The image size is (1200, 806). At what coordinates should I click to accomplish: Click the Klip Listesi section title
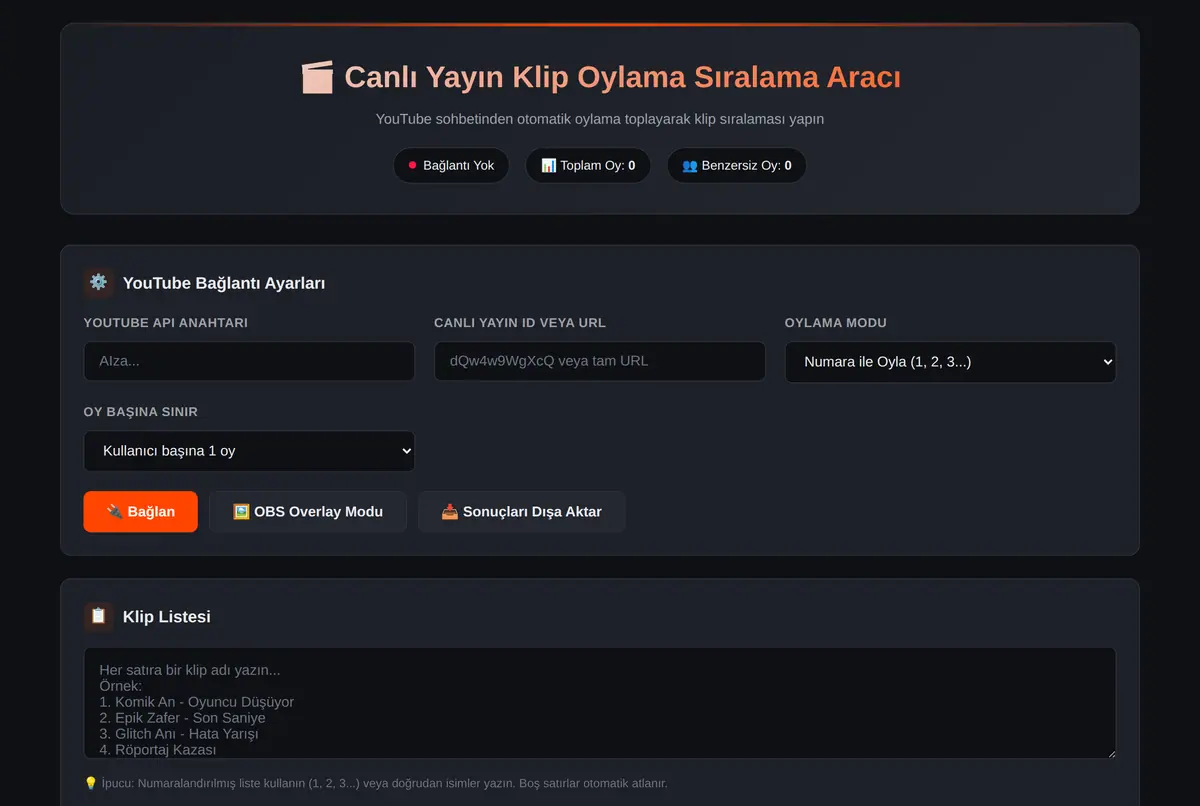pos(167,617)
